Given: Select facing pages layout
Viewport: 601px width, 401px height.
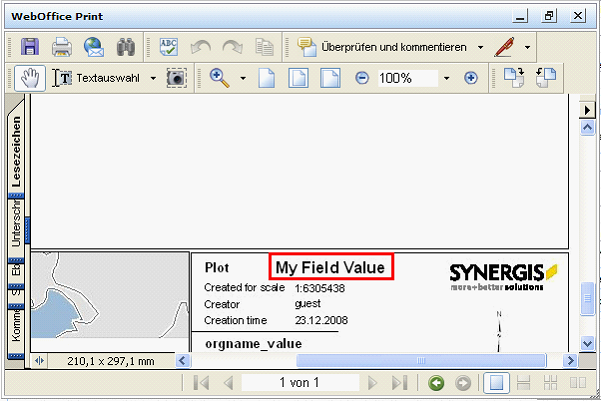Looking at the screenshot, I should pos(578,383).
